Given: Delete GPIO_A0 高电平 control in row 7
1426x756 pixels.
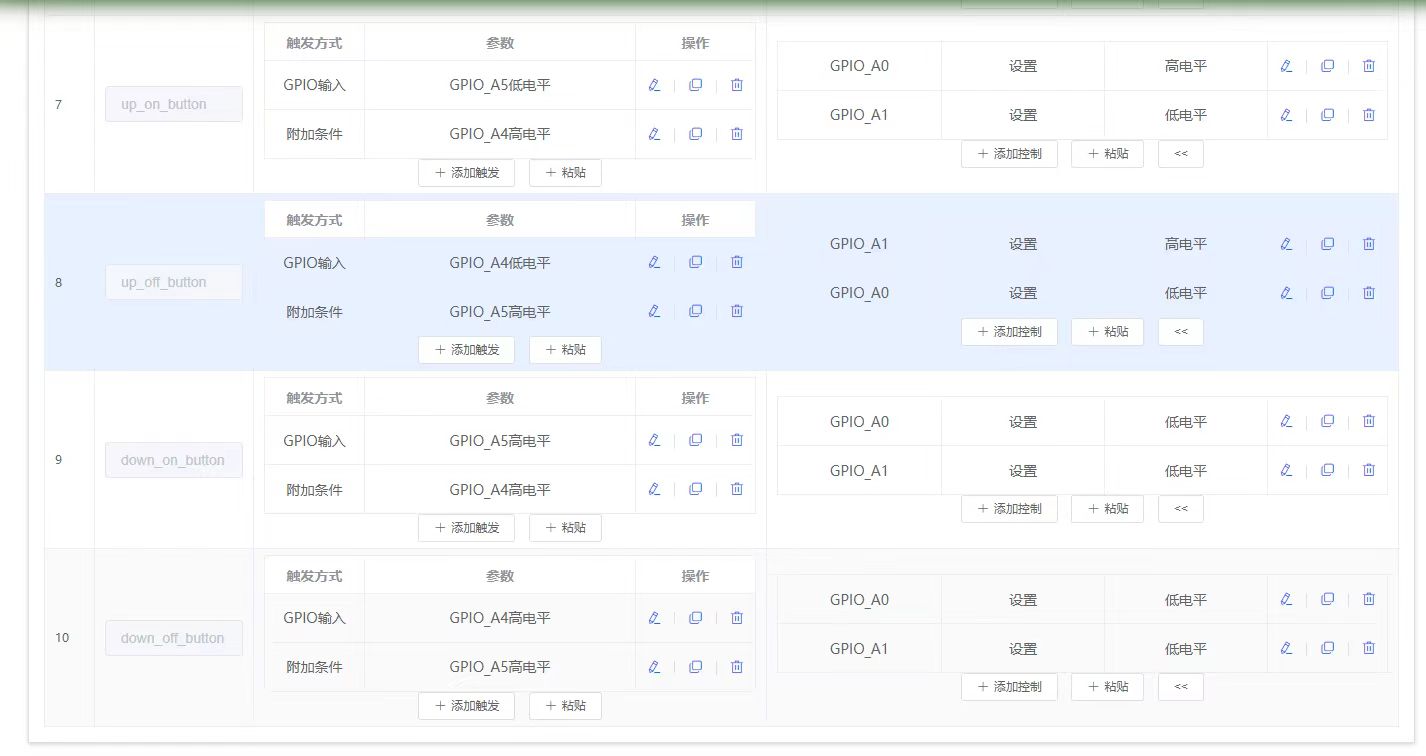Looking at the screenshot, I should coord(1369,66).
